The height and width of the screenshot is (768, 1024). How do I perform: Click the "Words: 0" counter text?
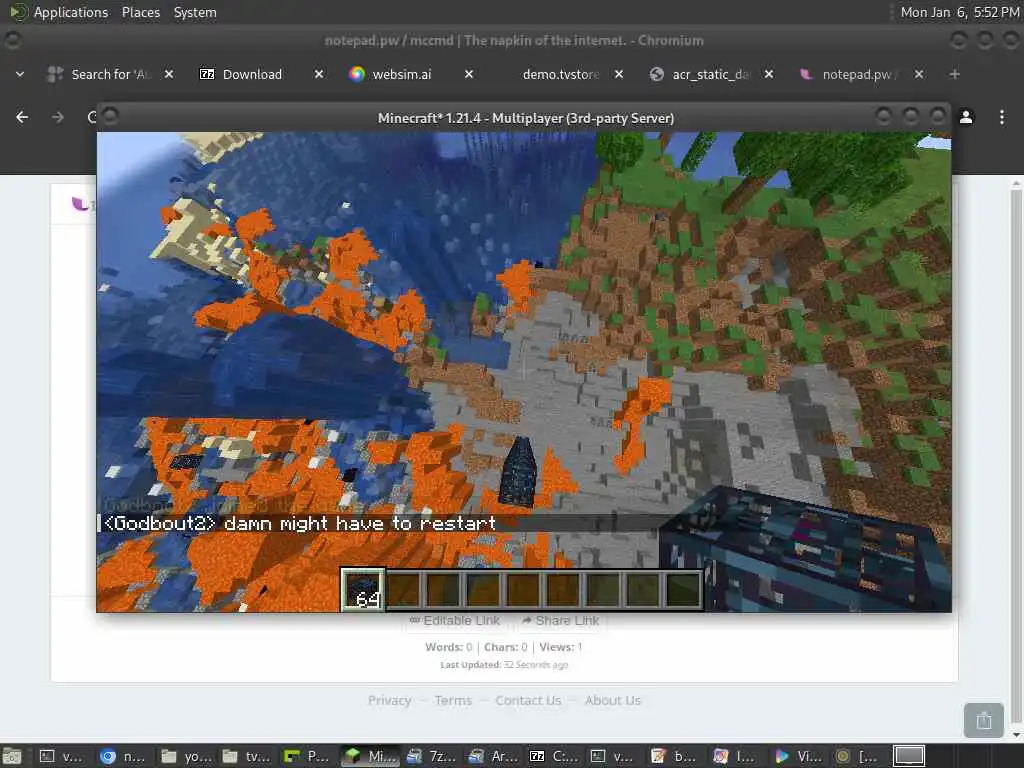(449, 647)
